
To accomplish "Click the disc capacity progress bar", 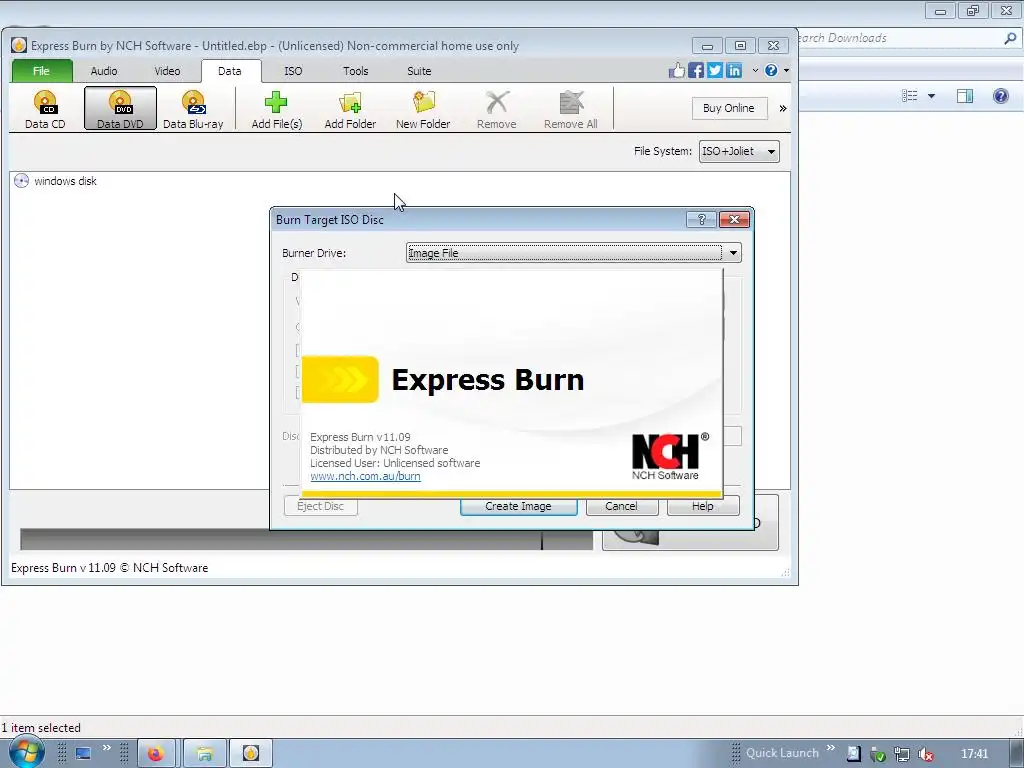I will point(306,539).
